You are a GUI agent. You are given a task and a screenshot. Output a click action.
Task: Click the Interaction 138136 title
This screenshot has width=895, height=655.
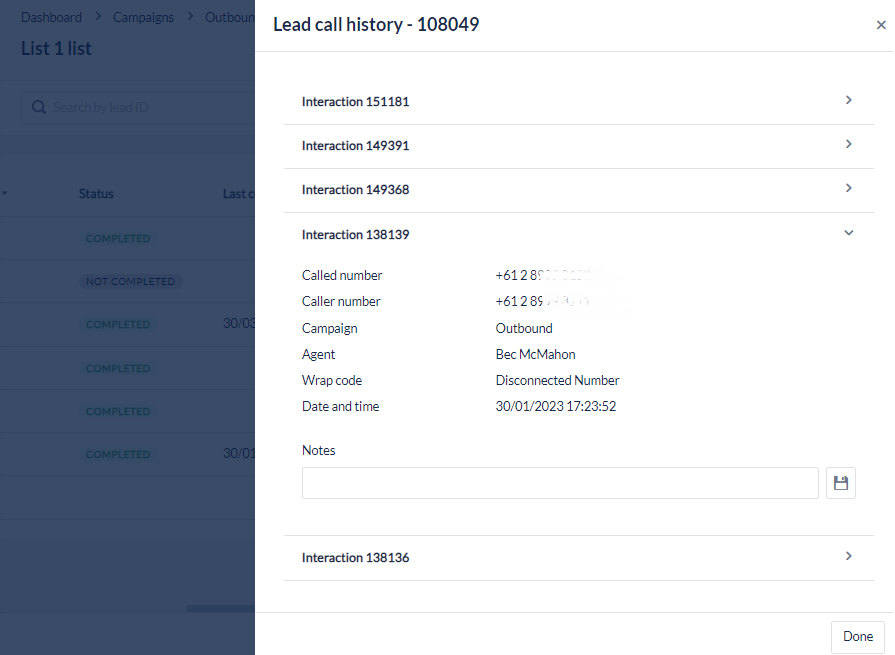[x=355, y=557]
